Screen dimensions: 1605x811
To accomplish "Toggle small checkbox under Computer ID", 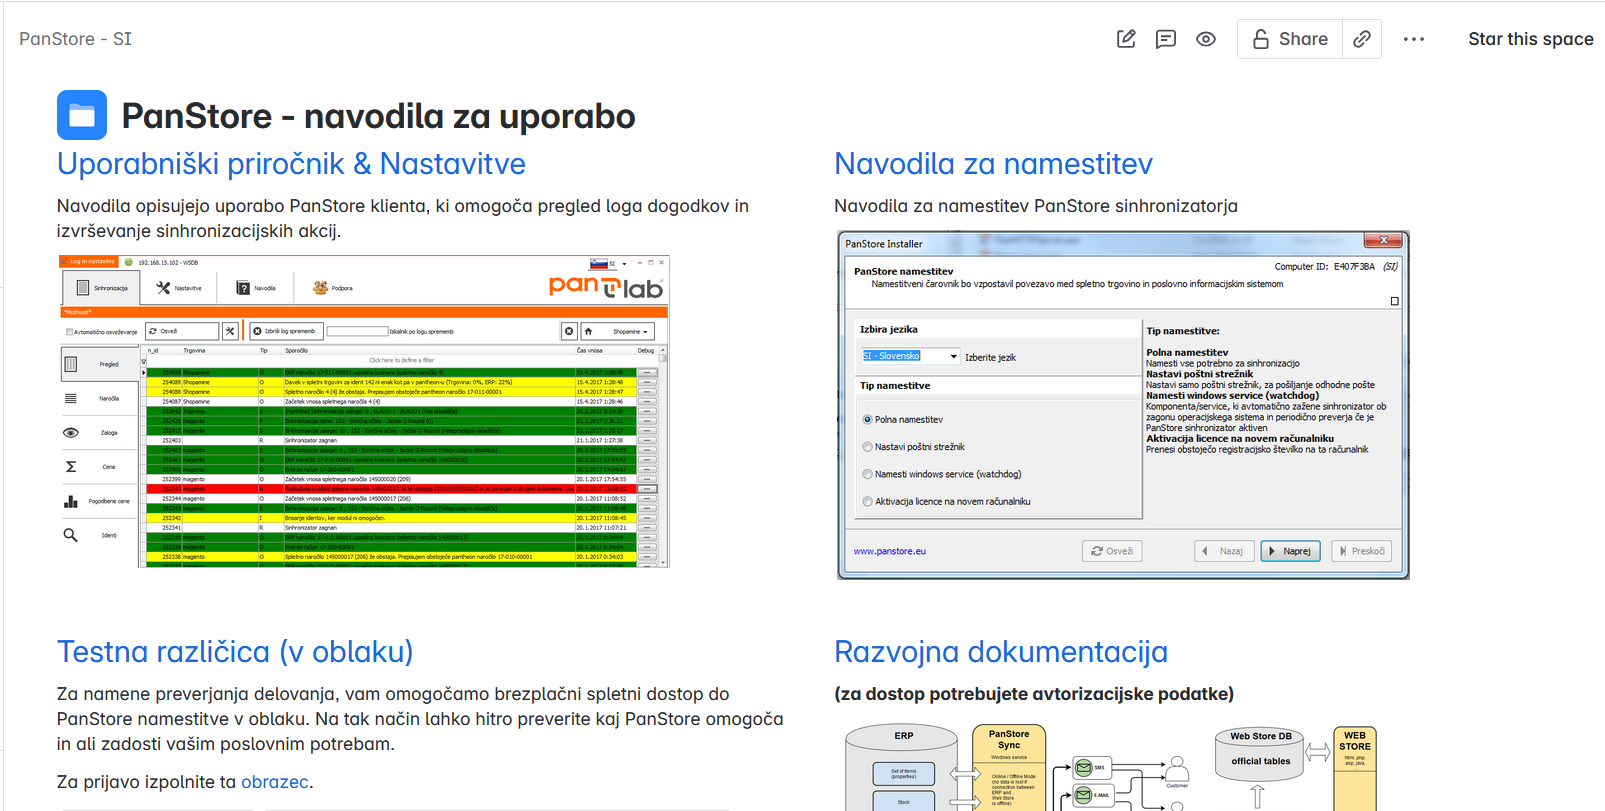I will coord(1395,301).
